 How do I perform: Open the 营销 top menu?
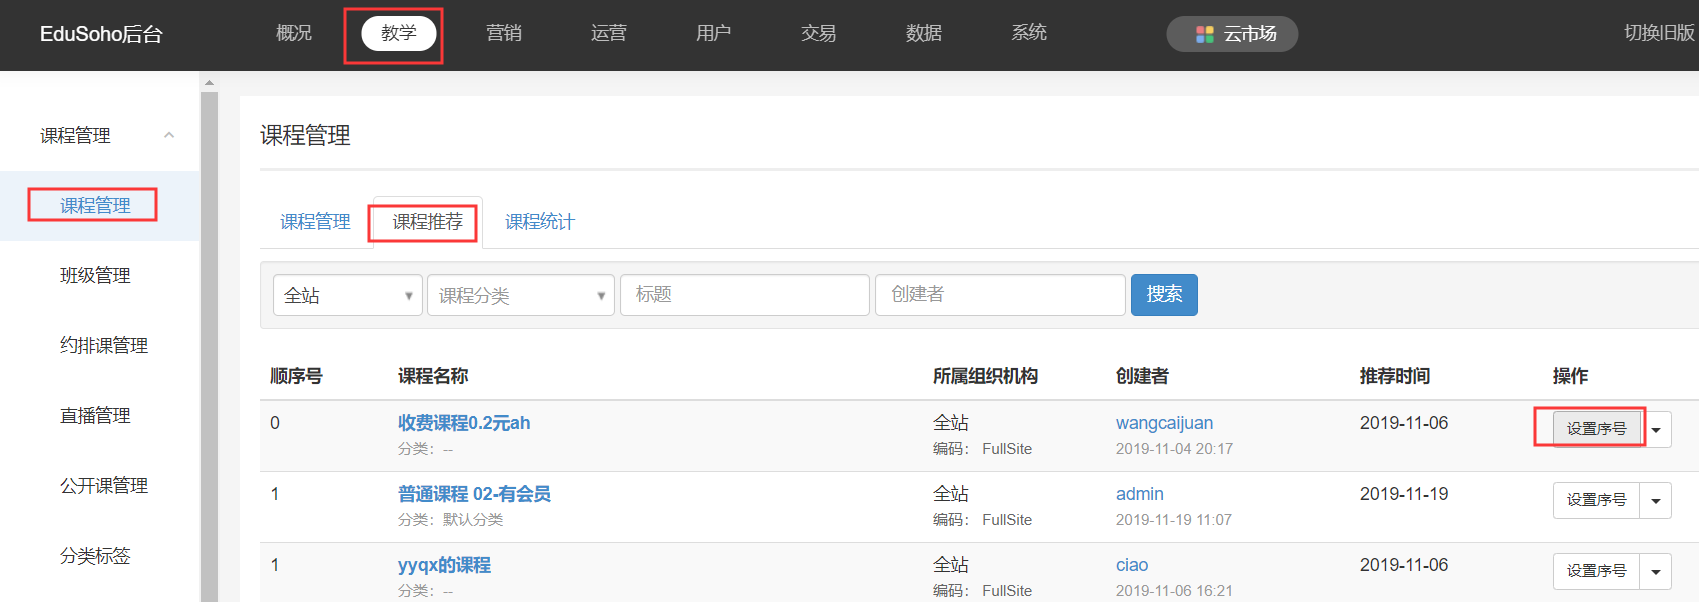[x=503, y=33]
